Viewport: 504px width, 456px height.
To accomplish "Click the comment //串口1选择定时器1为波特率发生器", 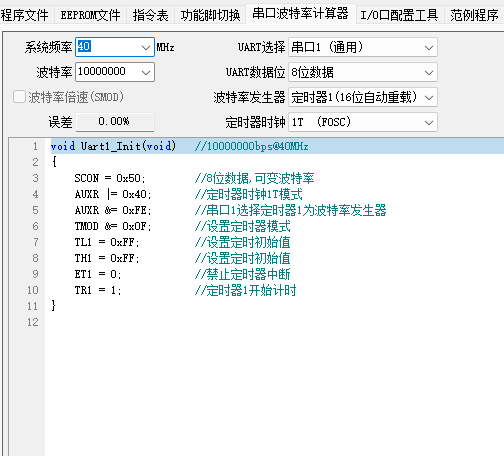I will [x=291, y=210].
